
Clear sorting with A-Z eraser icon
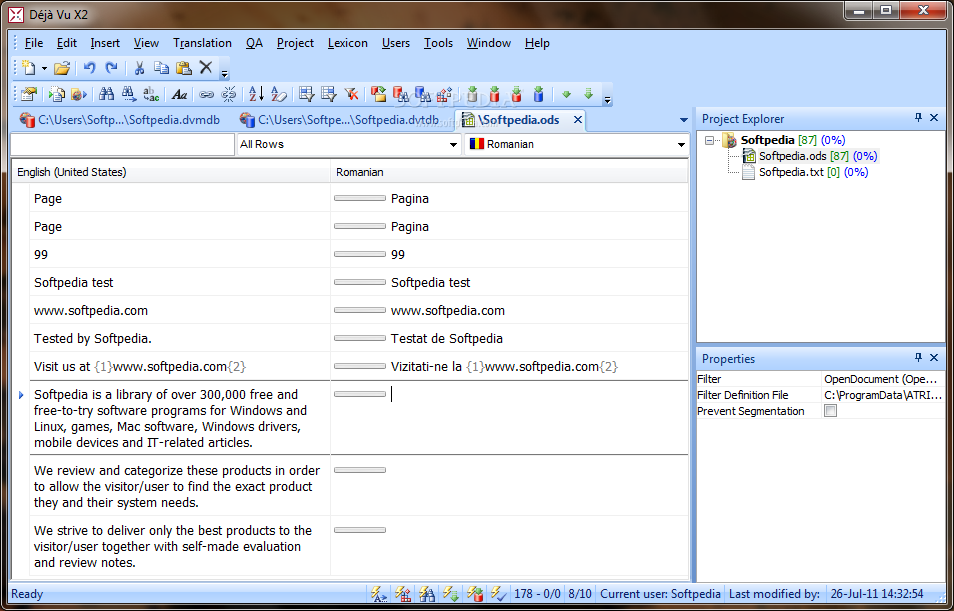(x=279, y=94)
